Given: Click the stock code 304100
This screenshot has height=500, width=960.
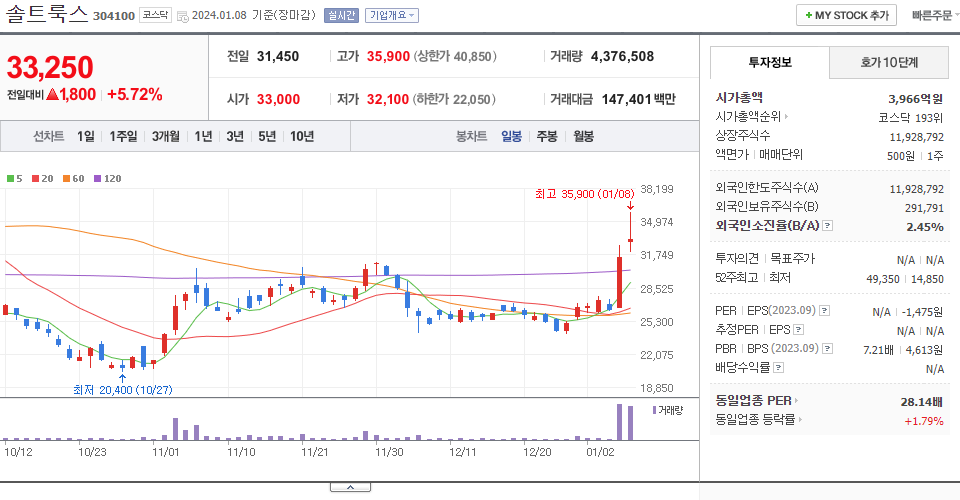Looking at the screenshot, I should click(x=114, y=16).
